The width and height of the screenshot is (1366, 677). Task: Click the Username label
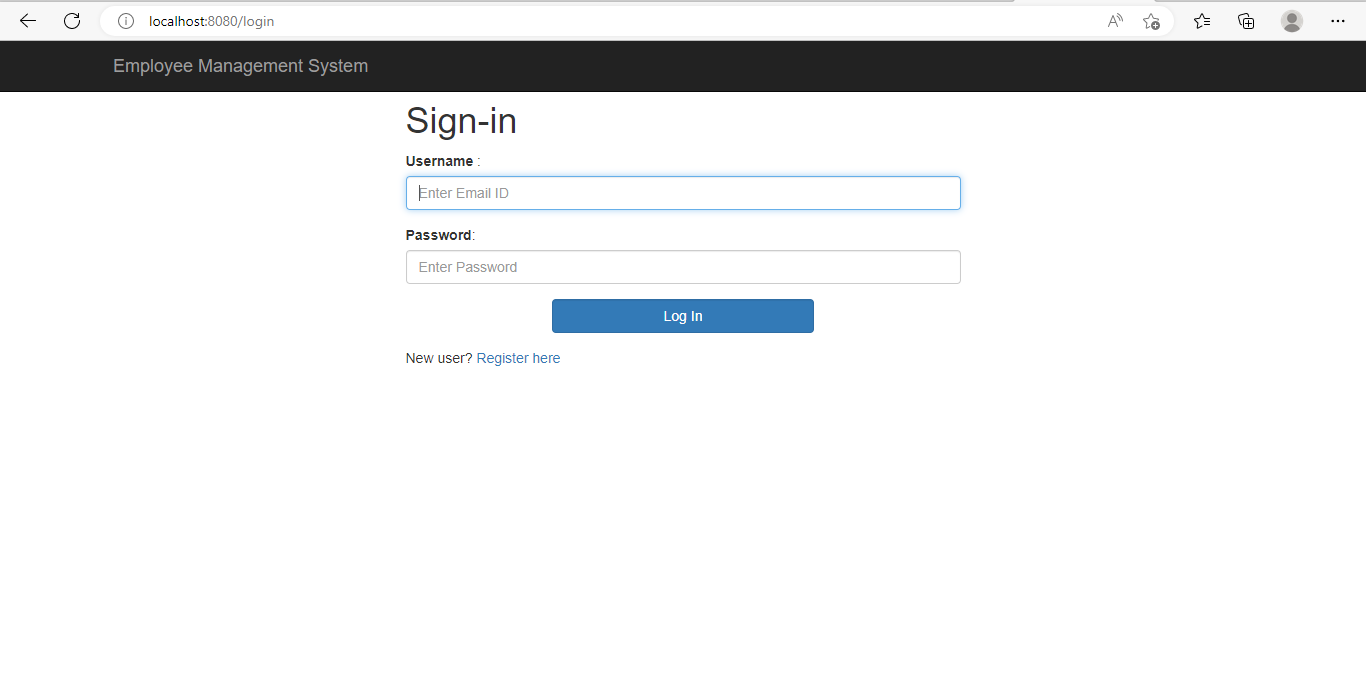point(440,160)
